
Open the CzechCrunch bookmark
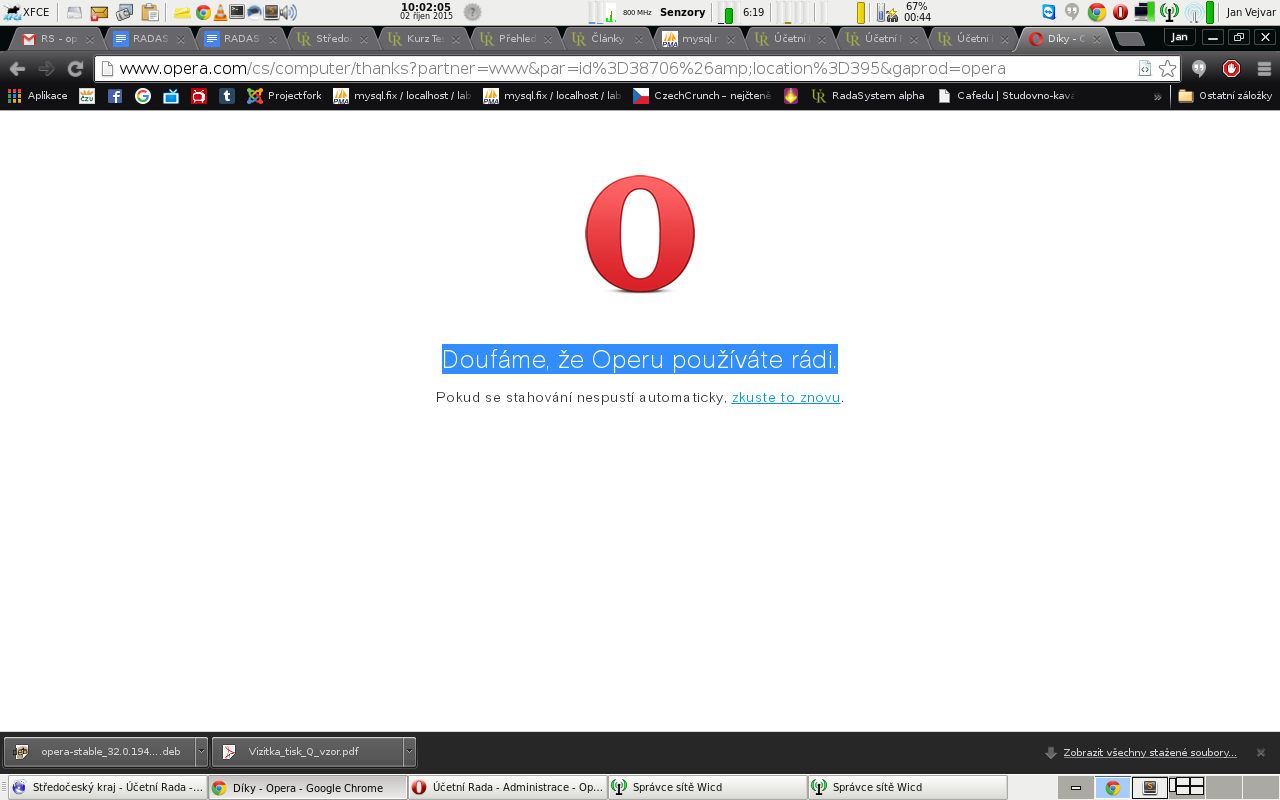(x=702, y=96)
